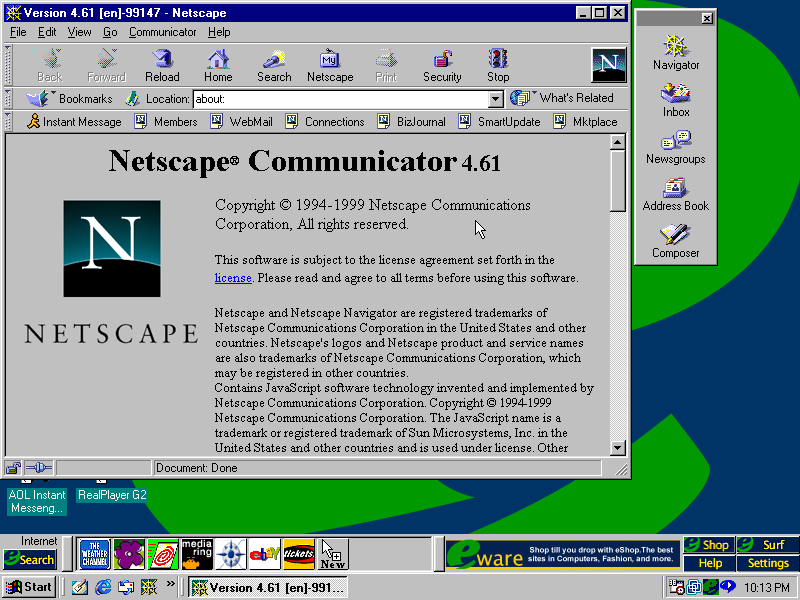Open Newsgroups from the component palette

(676, 147)
